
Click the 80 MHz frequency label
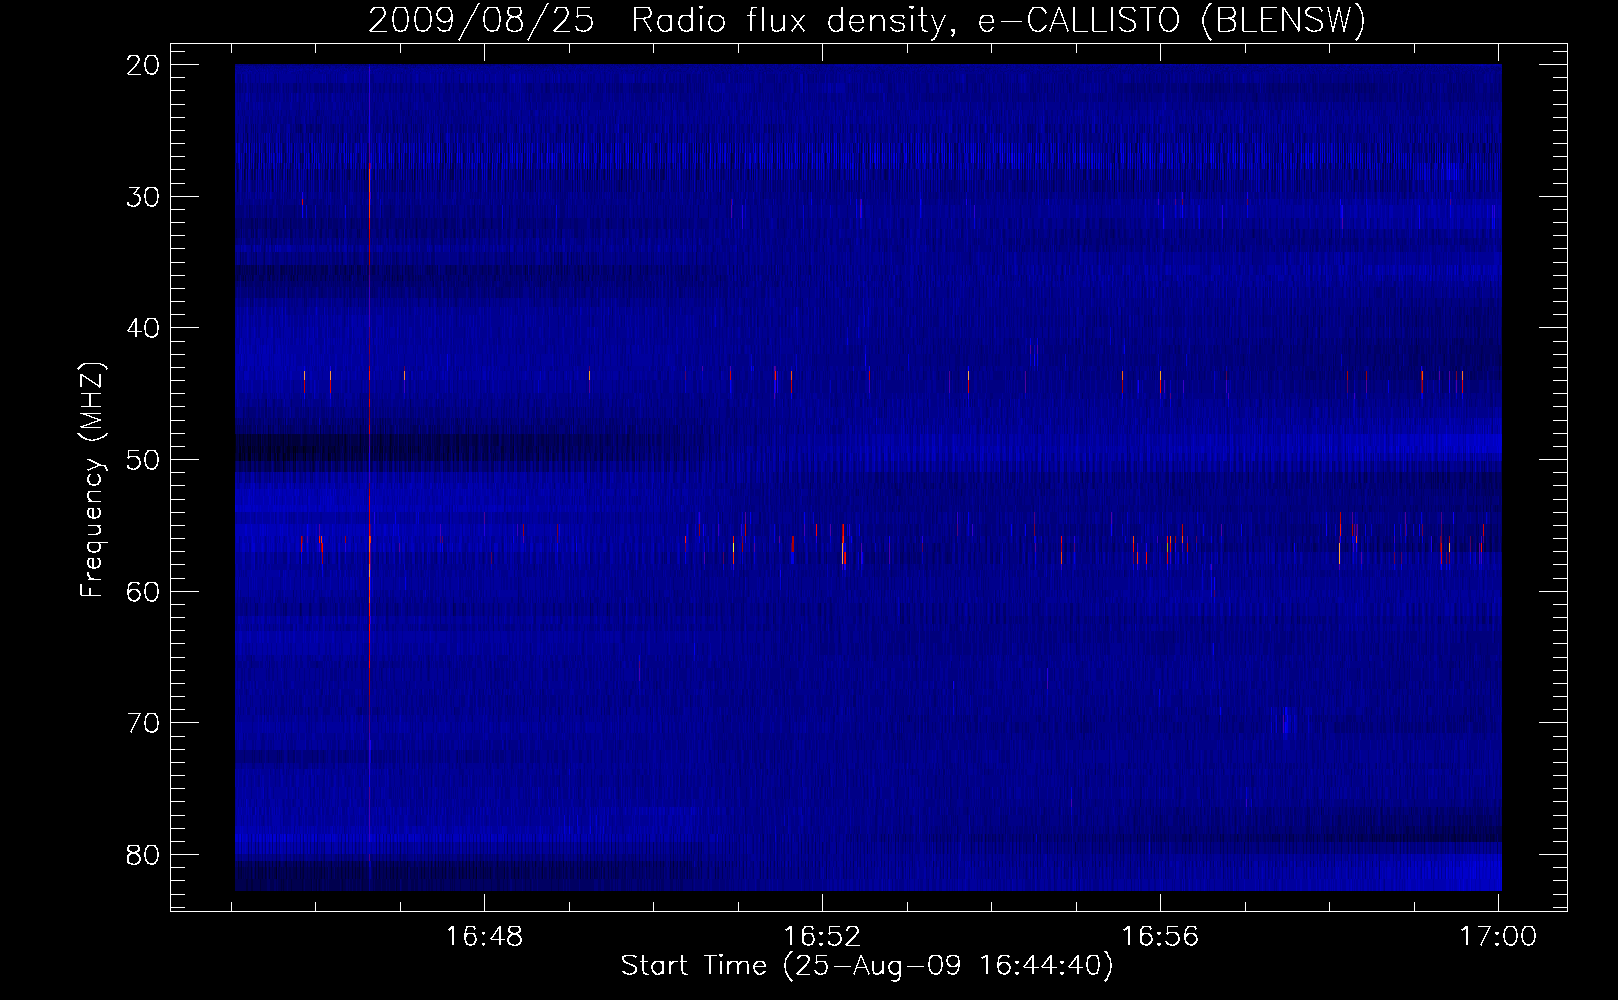[144, 855]
